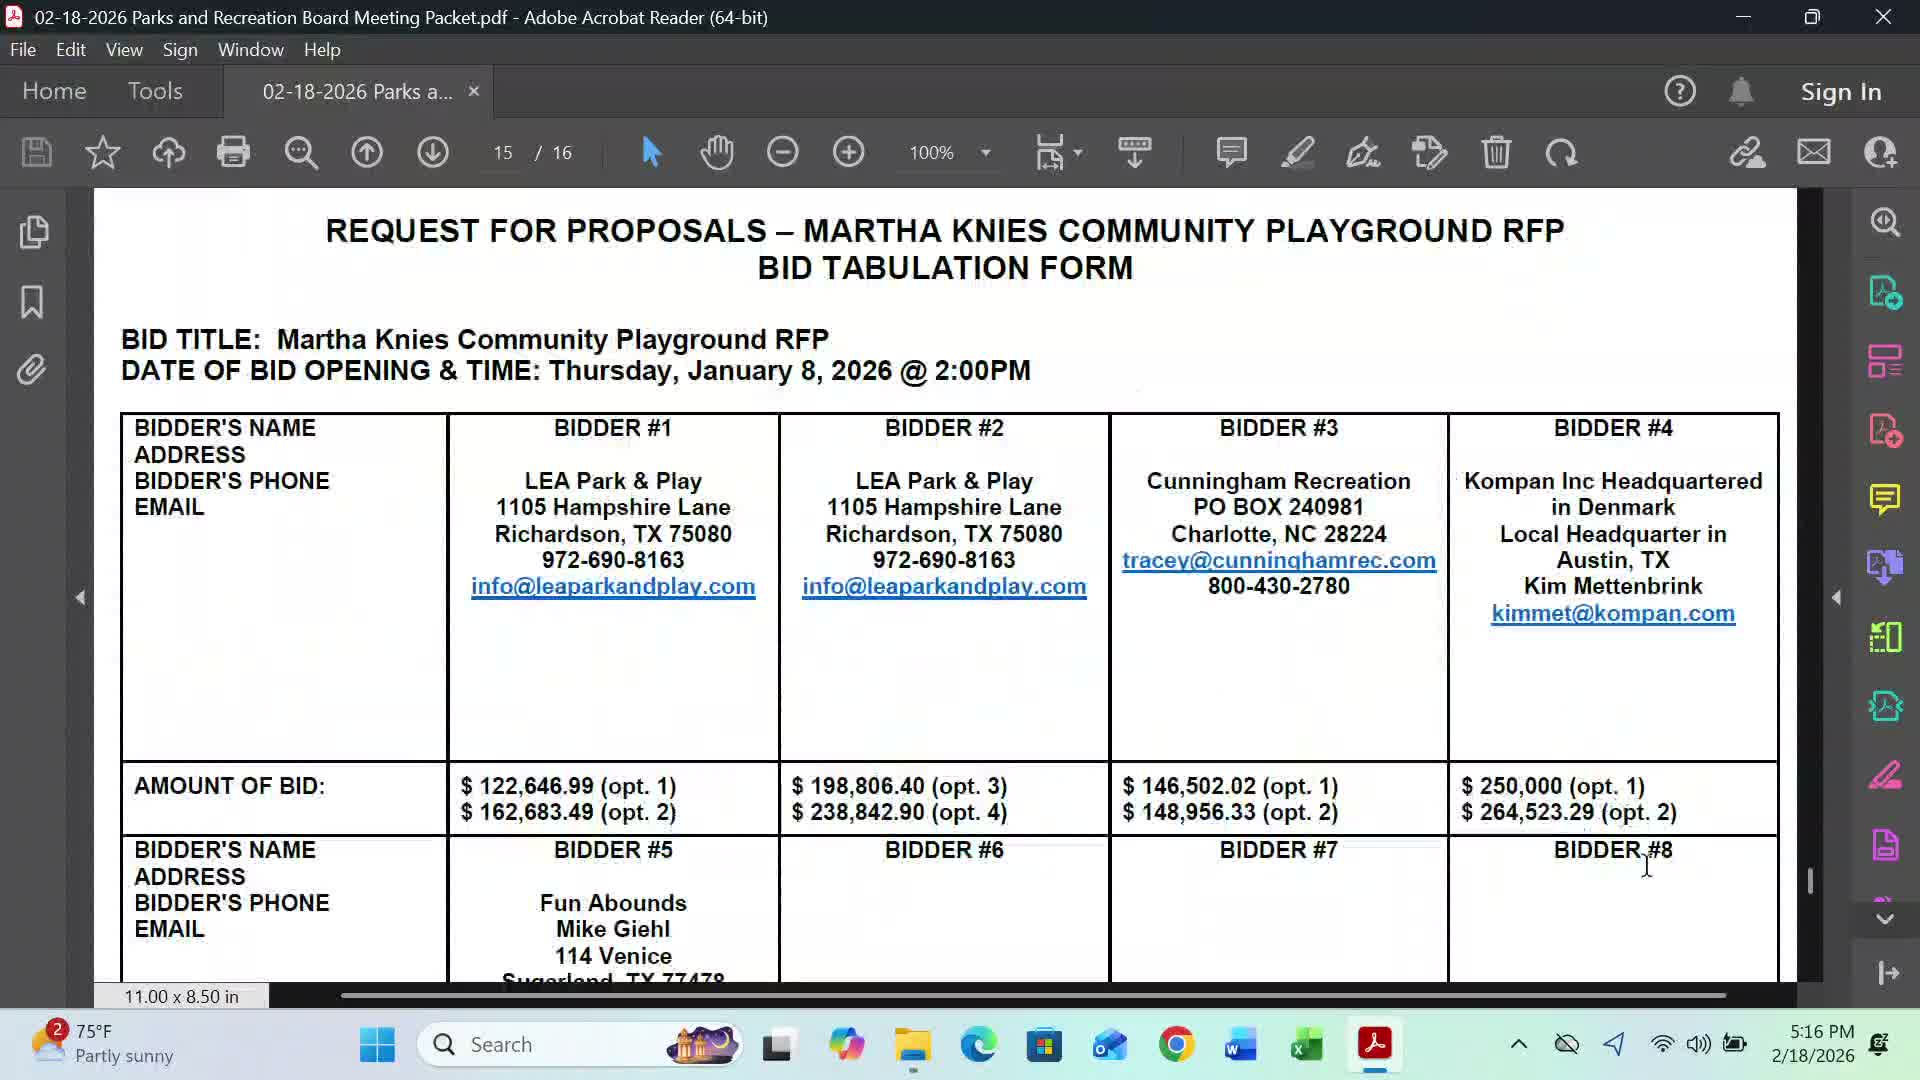Open the attachments paperclip panel
Viewport: 1920px width, 1080px height.
coord(32,370)
